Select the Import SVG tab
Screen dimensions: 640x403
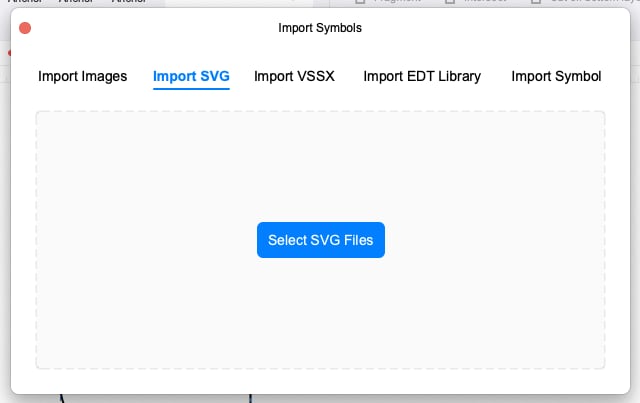coord(191,76)
